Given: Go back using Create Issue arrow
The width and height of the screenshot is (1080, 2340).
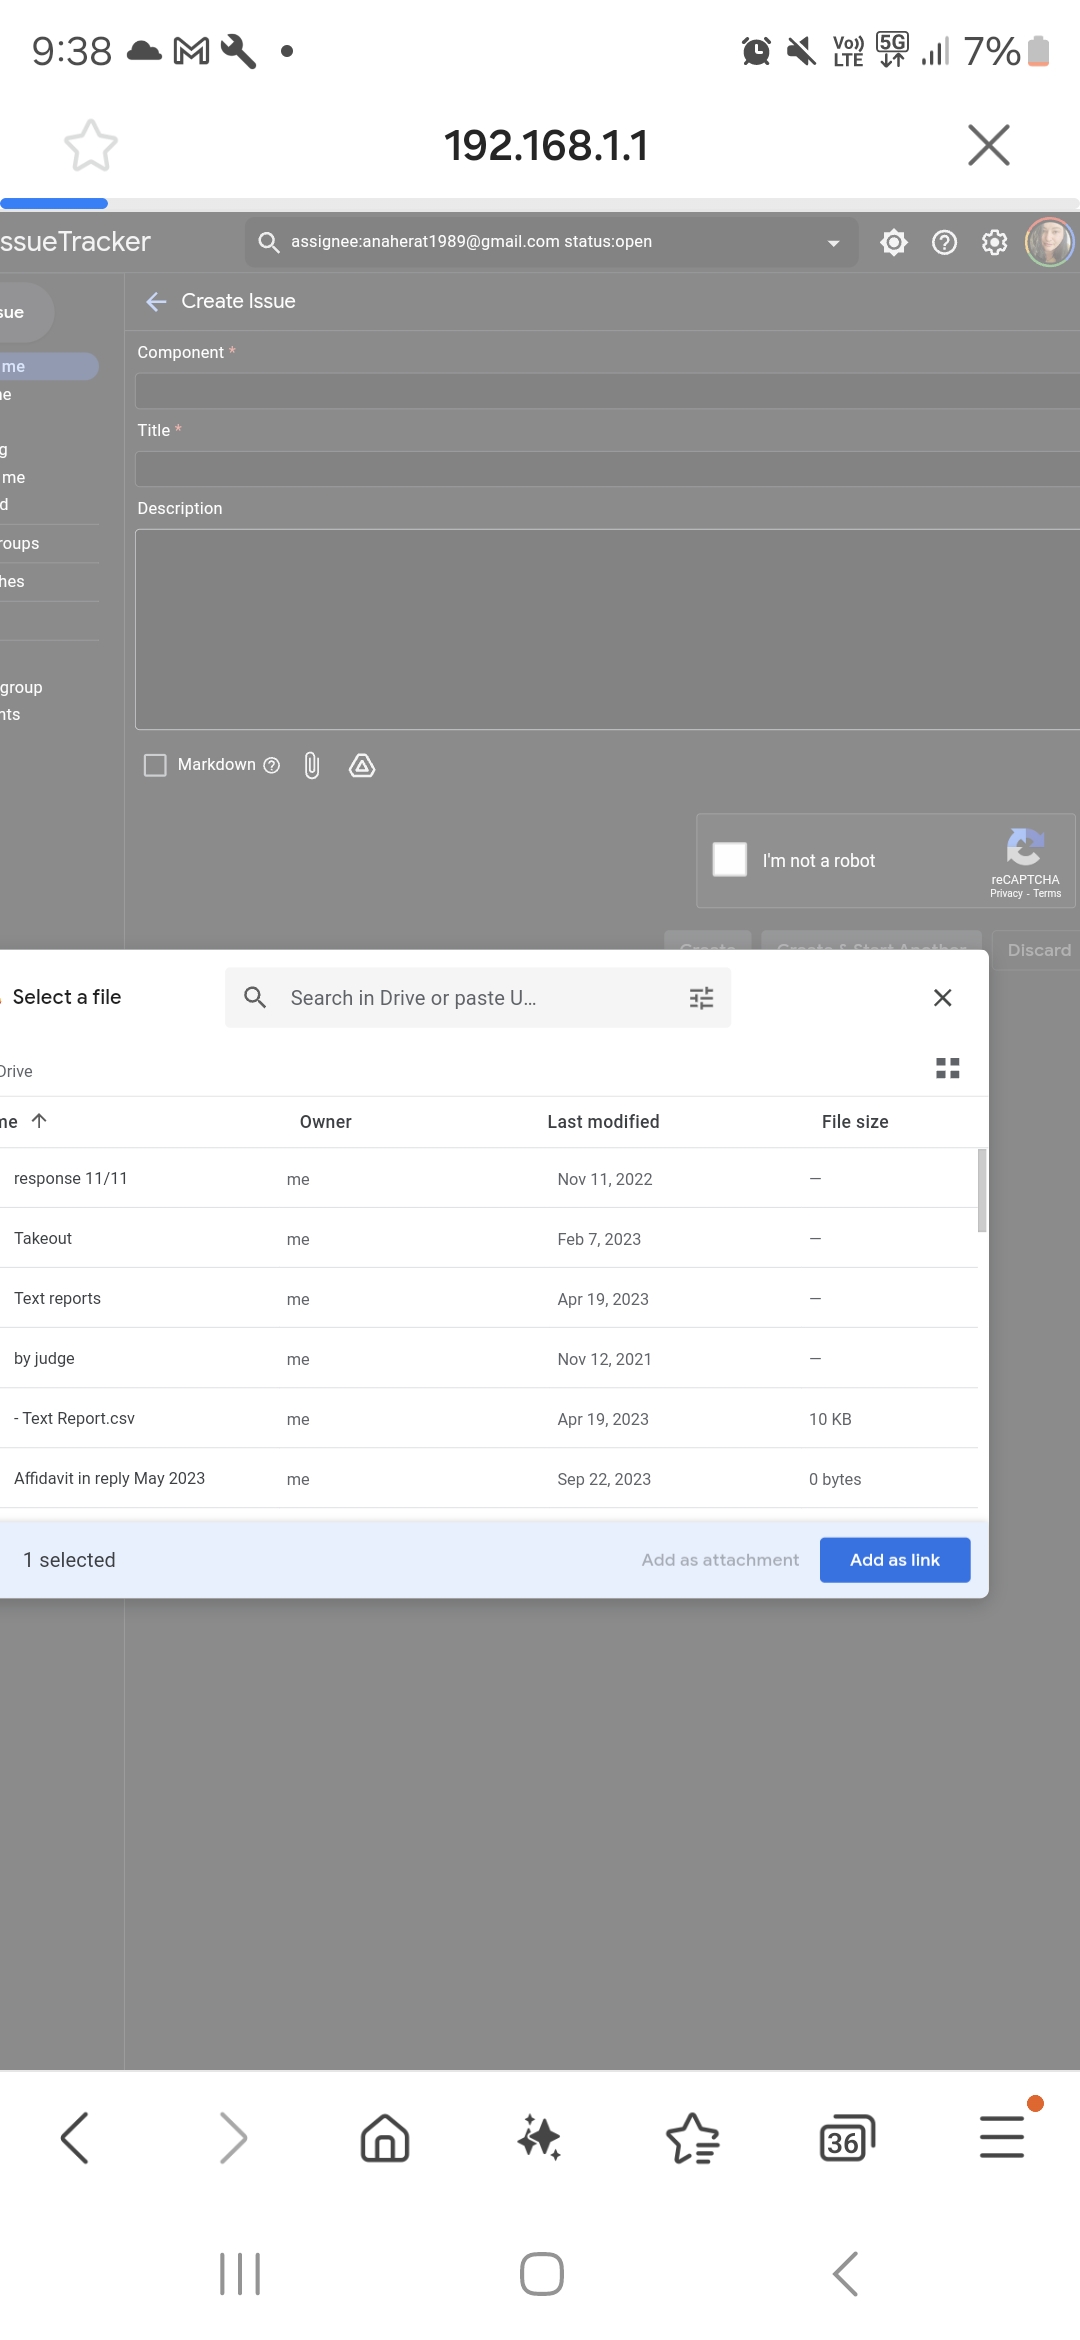Looking at the screenshot, I should 156,302.
